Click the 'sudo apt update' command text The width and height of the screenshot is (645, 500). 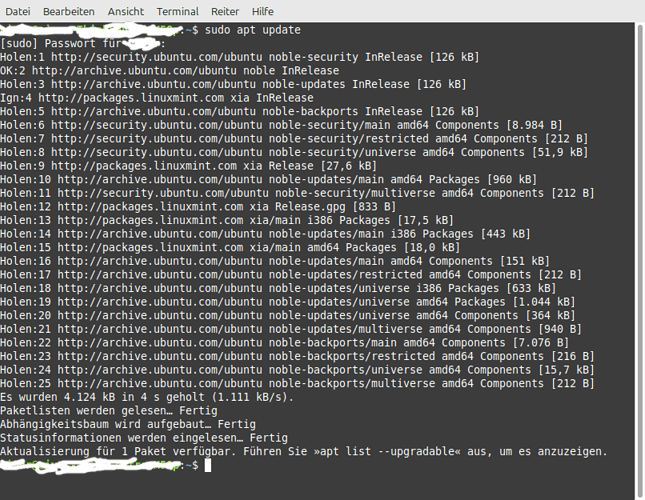253,30
